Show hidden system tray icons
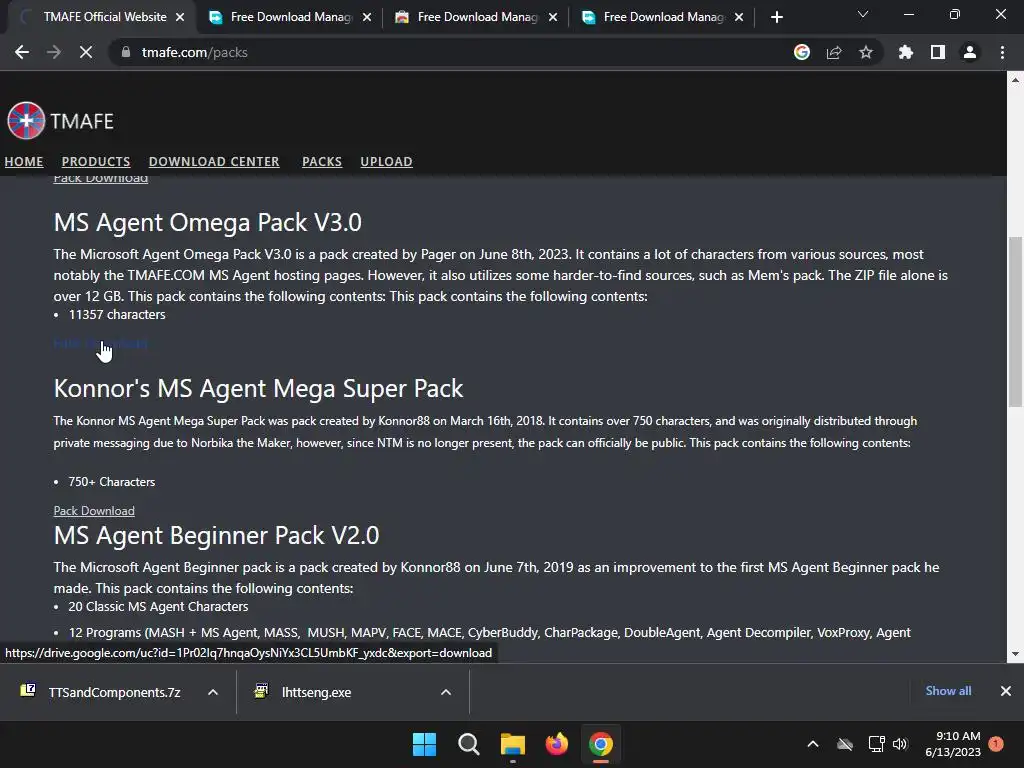1024x768 pixels. click(x=813, y=744)
